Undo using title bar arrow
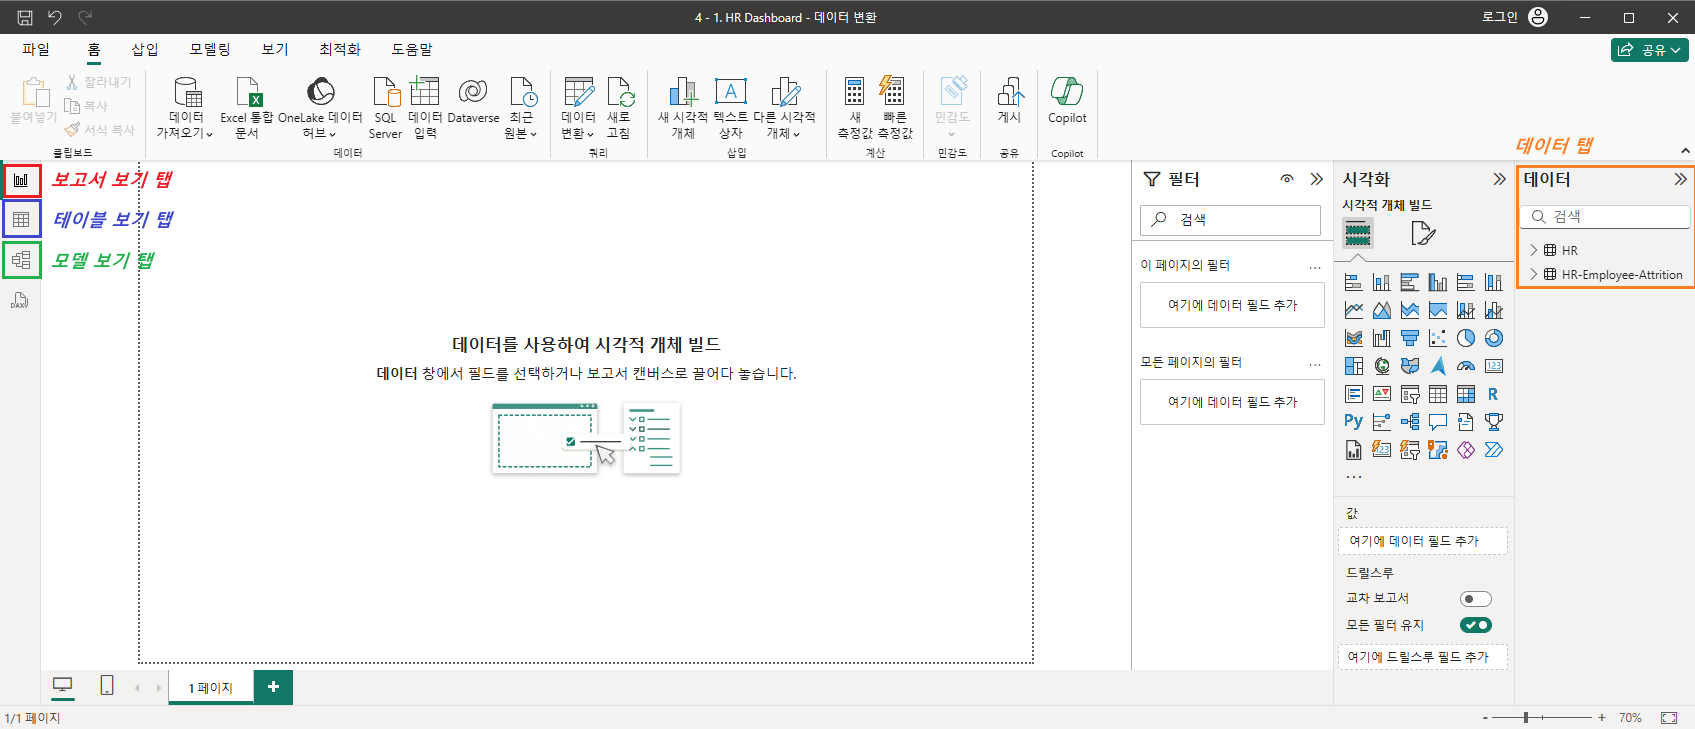Viewport: 1695px width, 729px height. pyautogui.click(x=55, y=17)
